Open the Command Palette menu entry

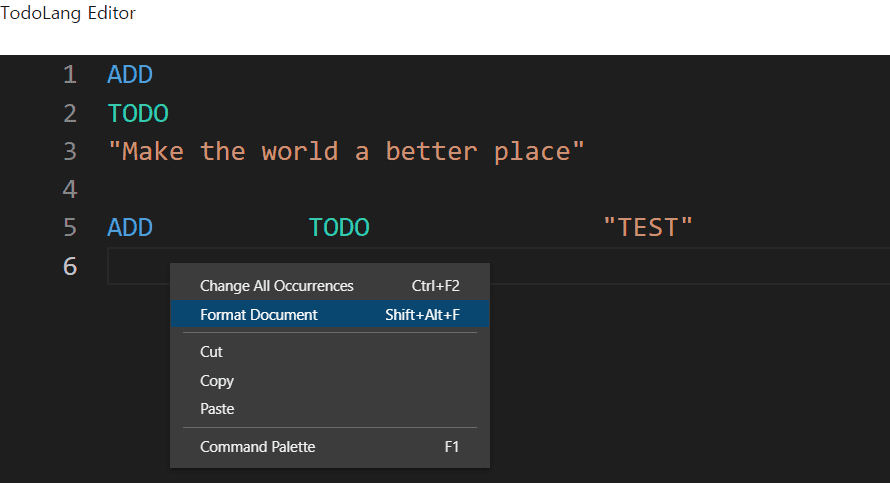330,447
